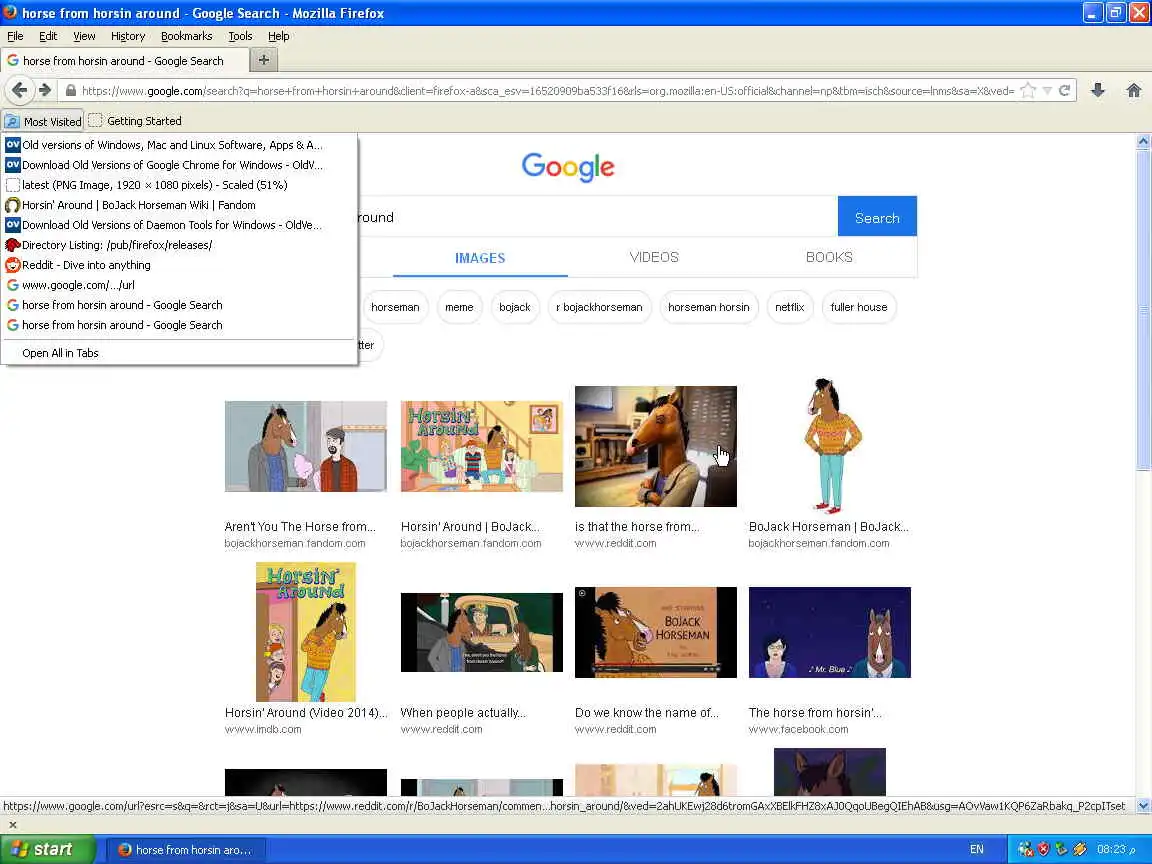1152x864 pixels.
Task: Open Reddit - Dive into anything entry
Action: [x=179, y=264]
